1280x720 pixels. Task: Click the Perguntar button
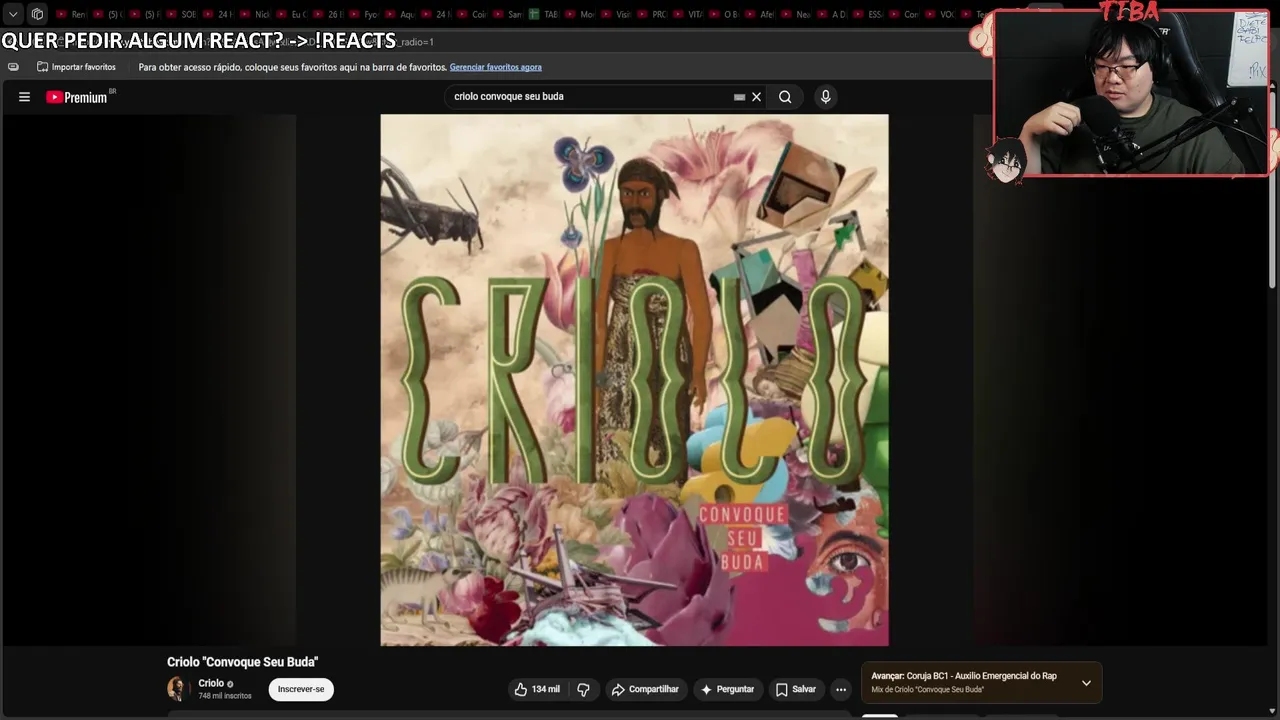(727, 689)
